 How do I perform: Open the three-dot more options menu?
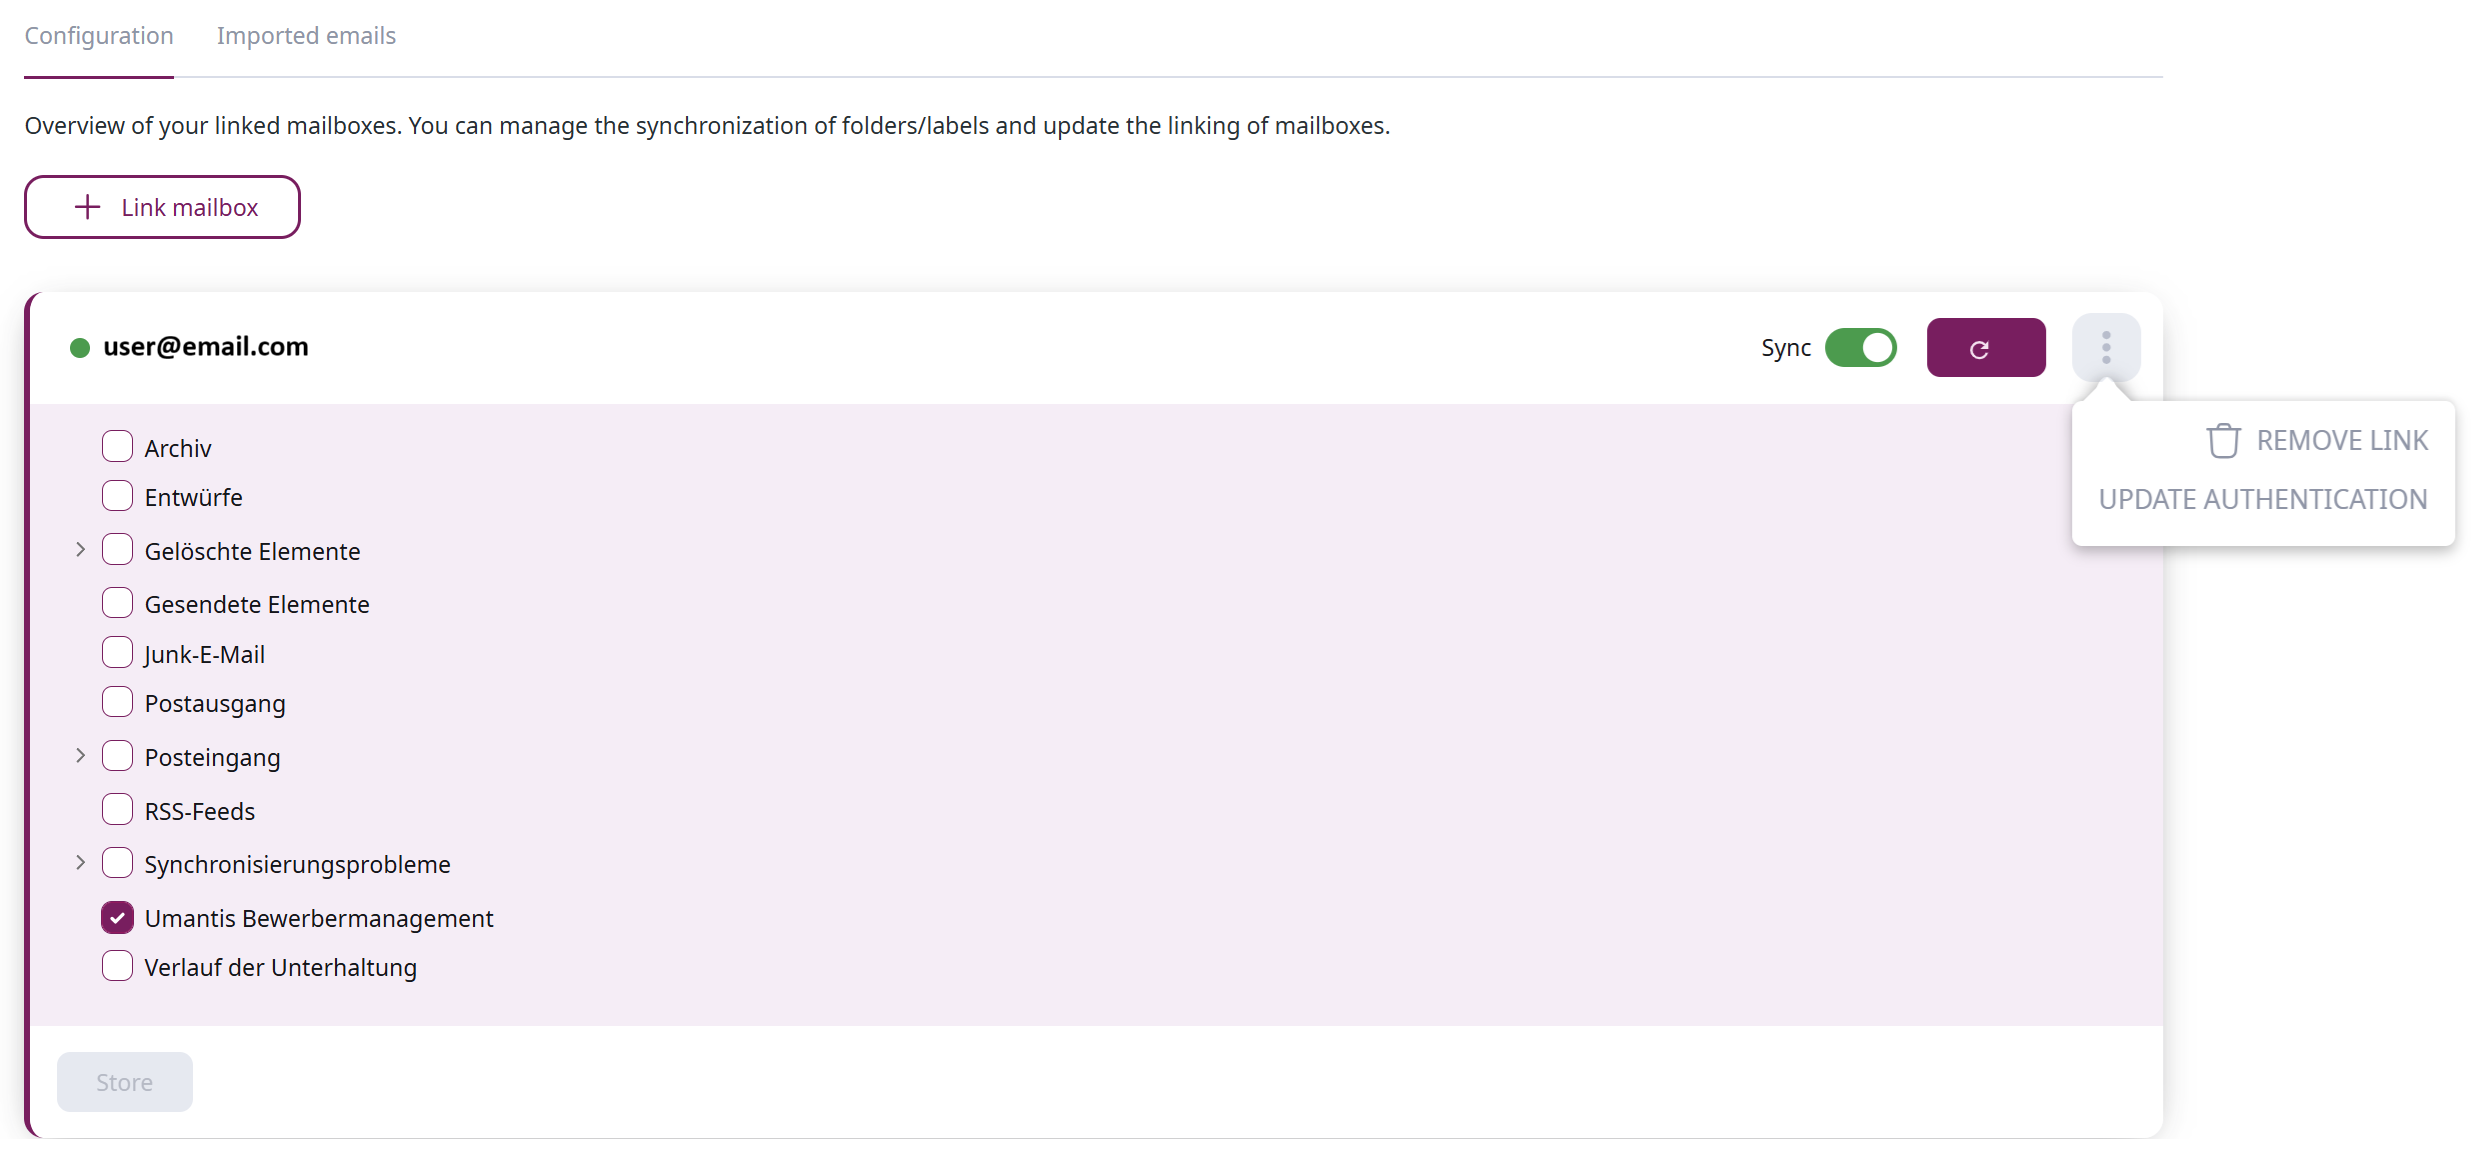coord(2105,347)
